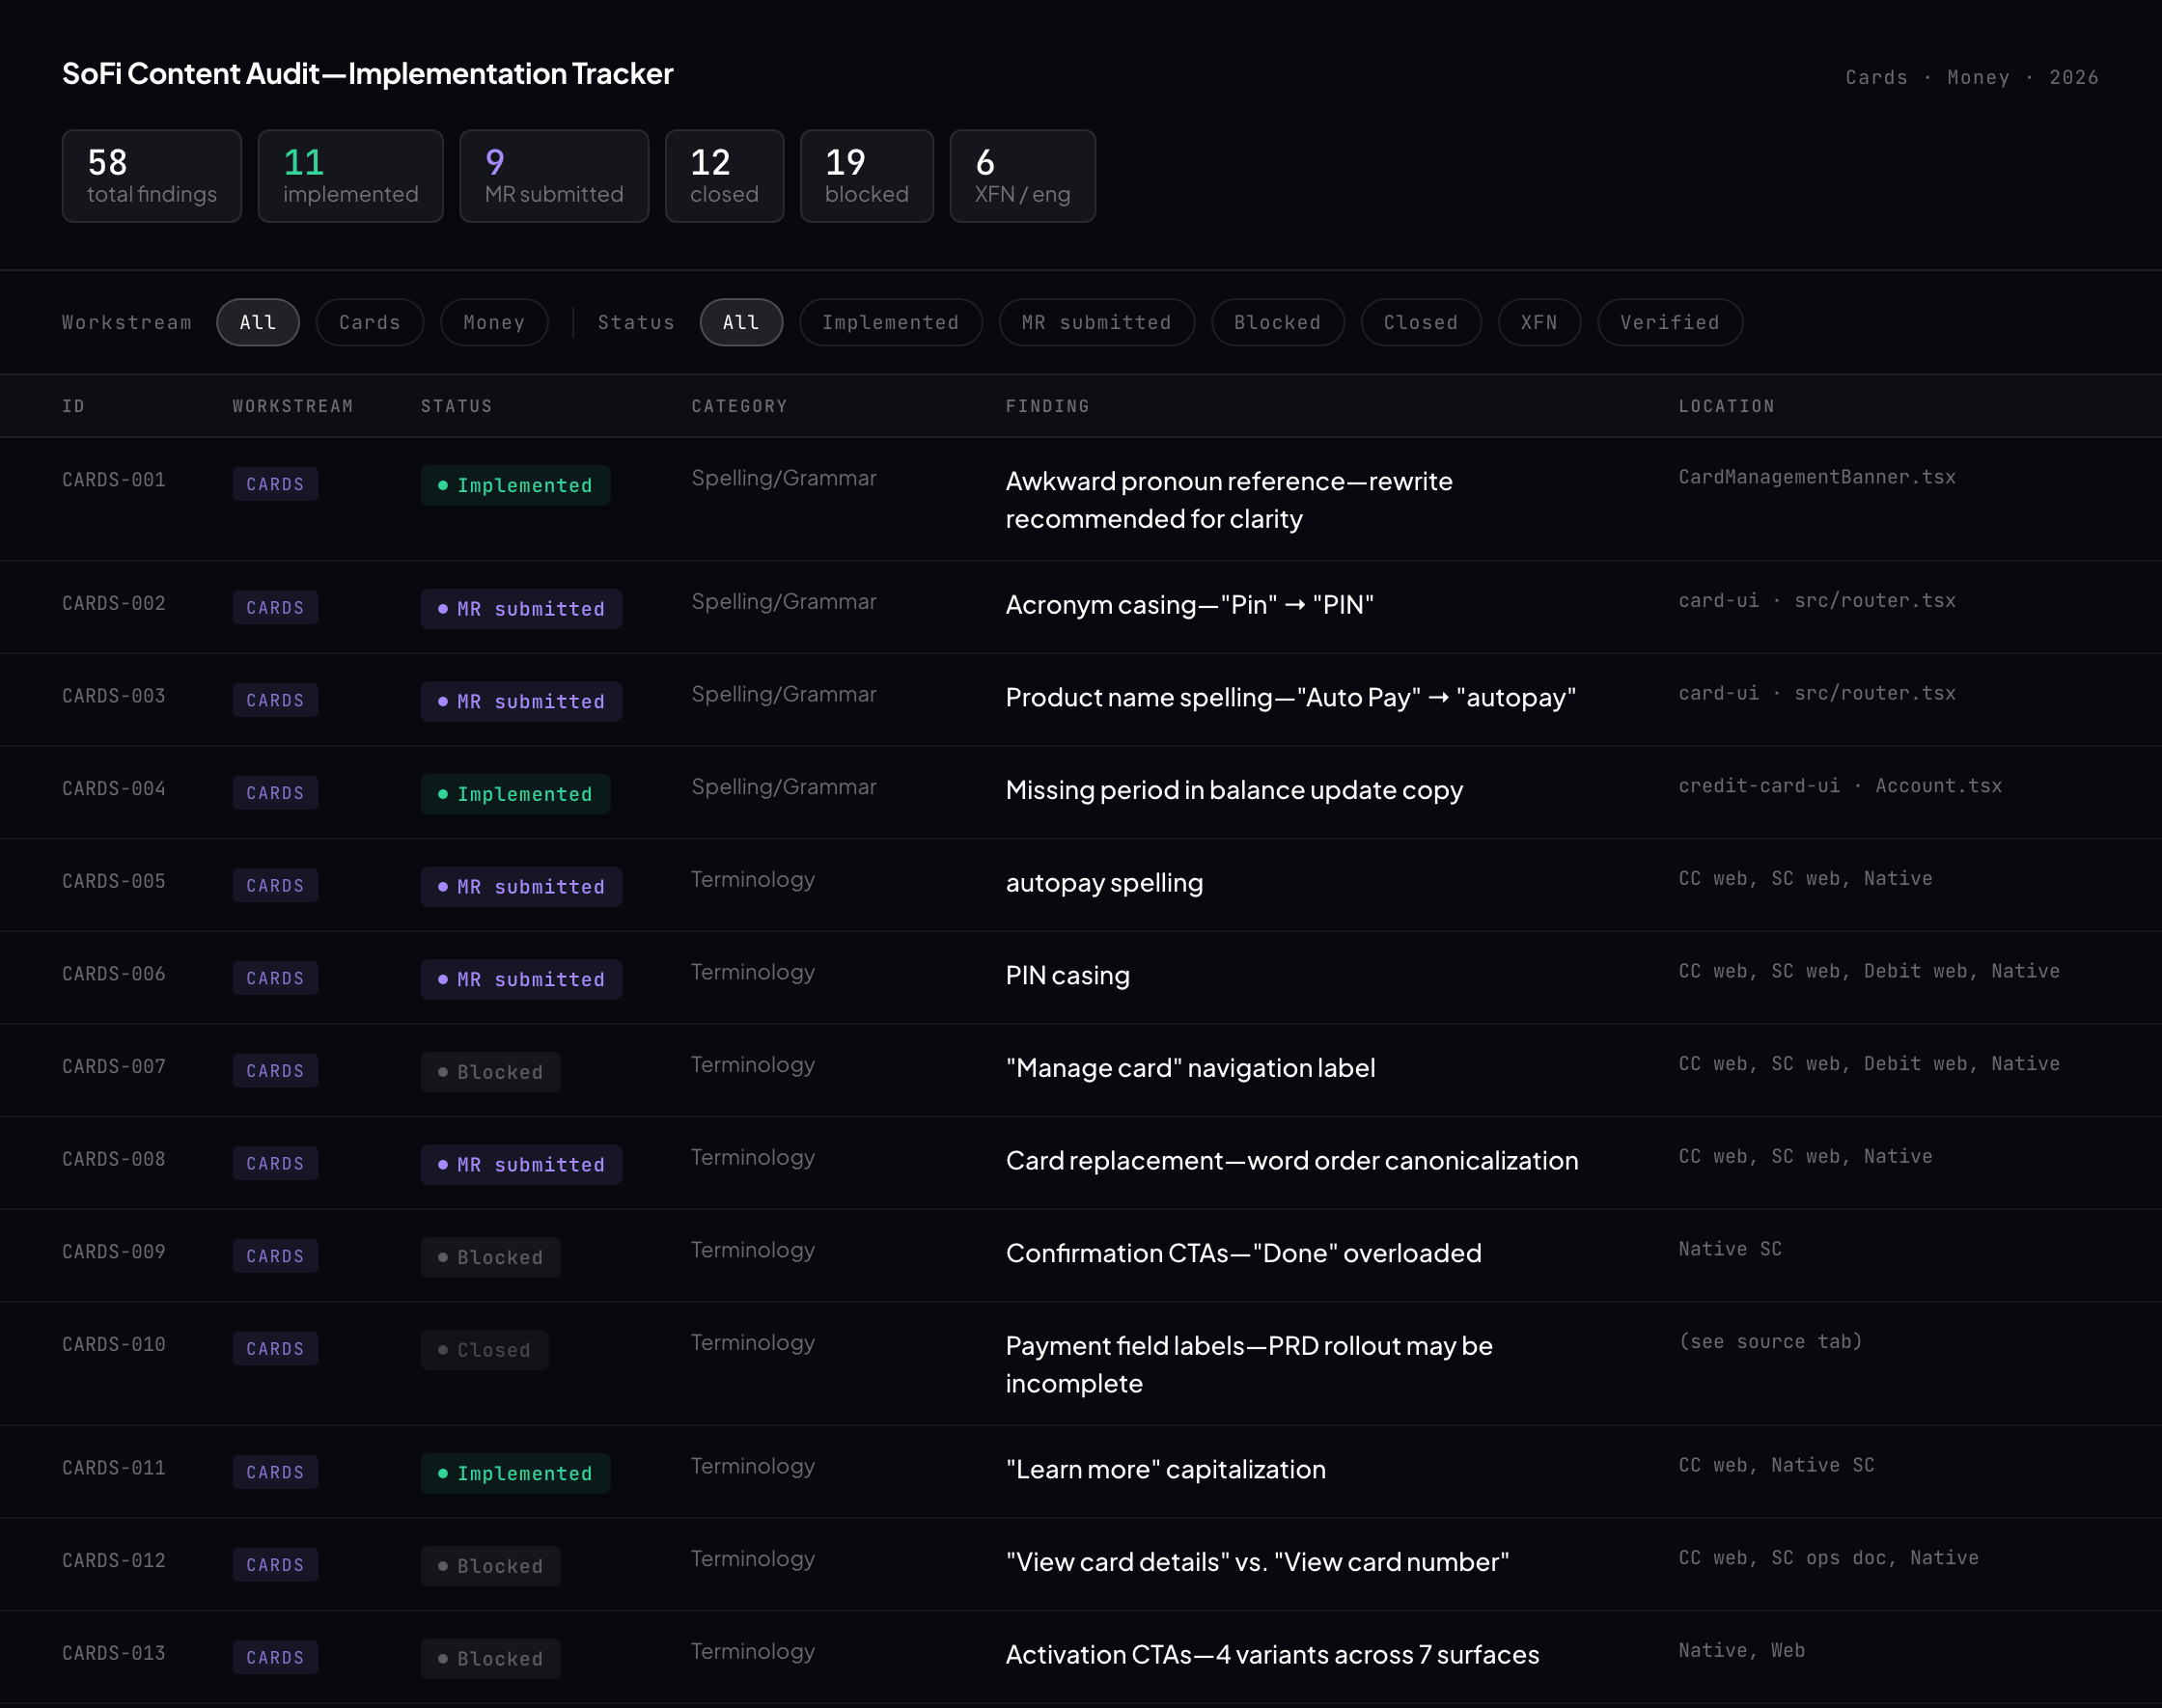Open the Acronym casing Pin to PIN finding
Screen dimensions: 2162x1708
(x=1190, y=605)
